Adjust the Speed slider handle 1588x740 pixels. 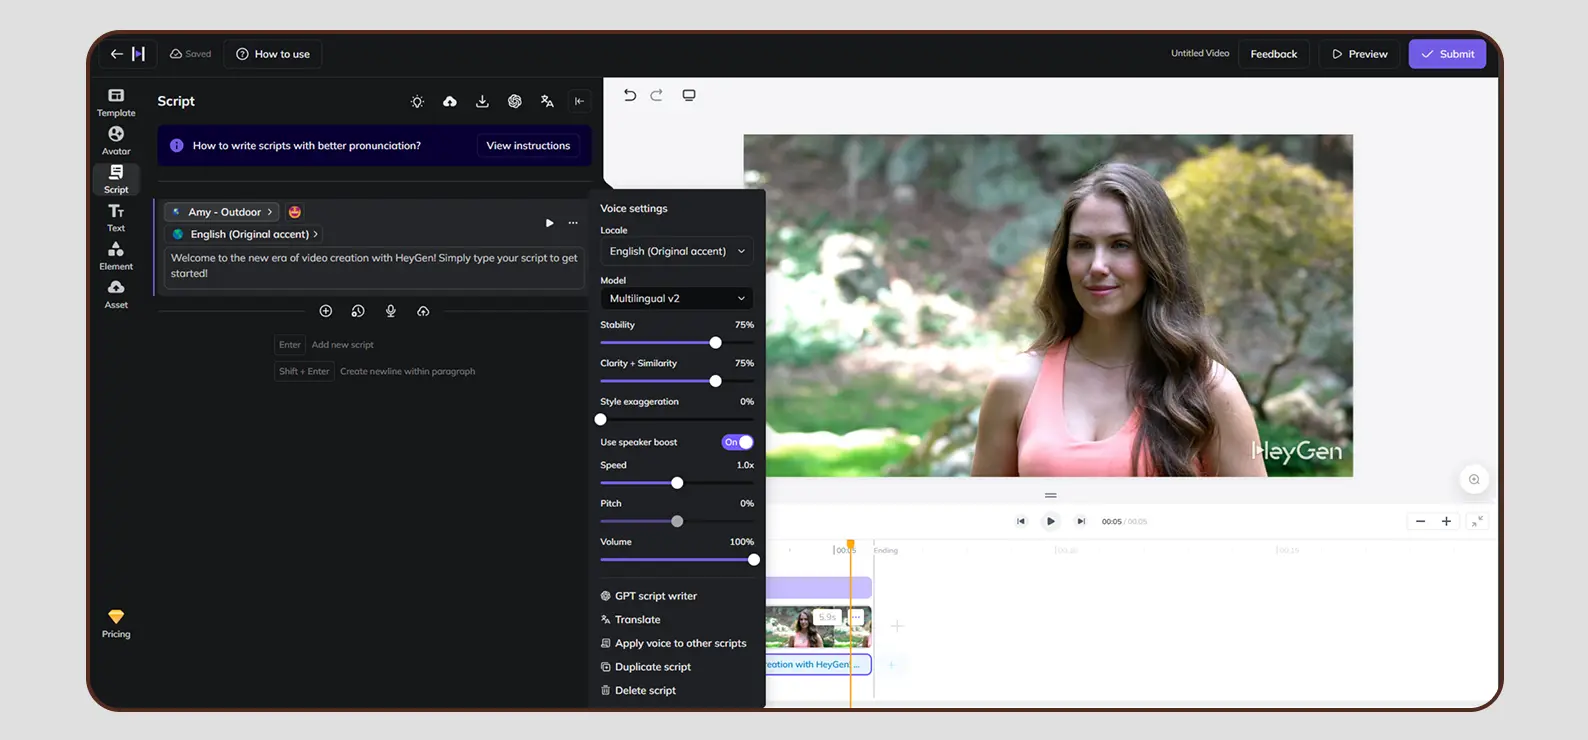point(677,483)
